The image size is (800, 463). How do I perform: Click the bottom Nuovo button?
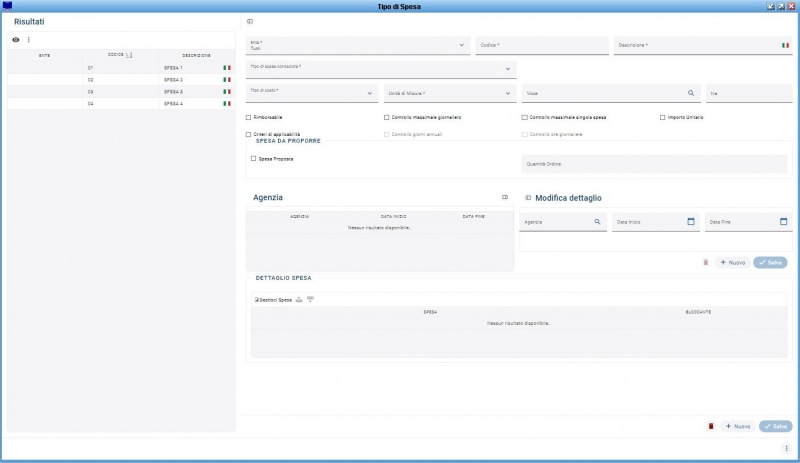coord(737,426)
